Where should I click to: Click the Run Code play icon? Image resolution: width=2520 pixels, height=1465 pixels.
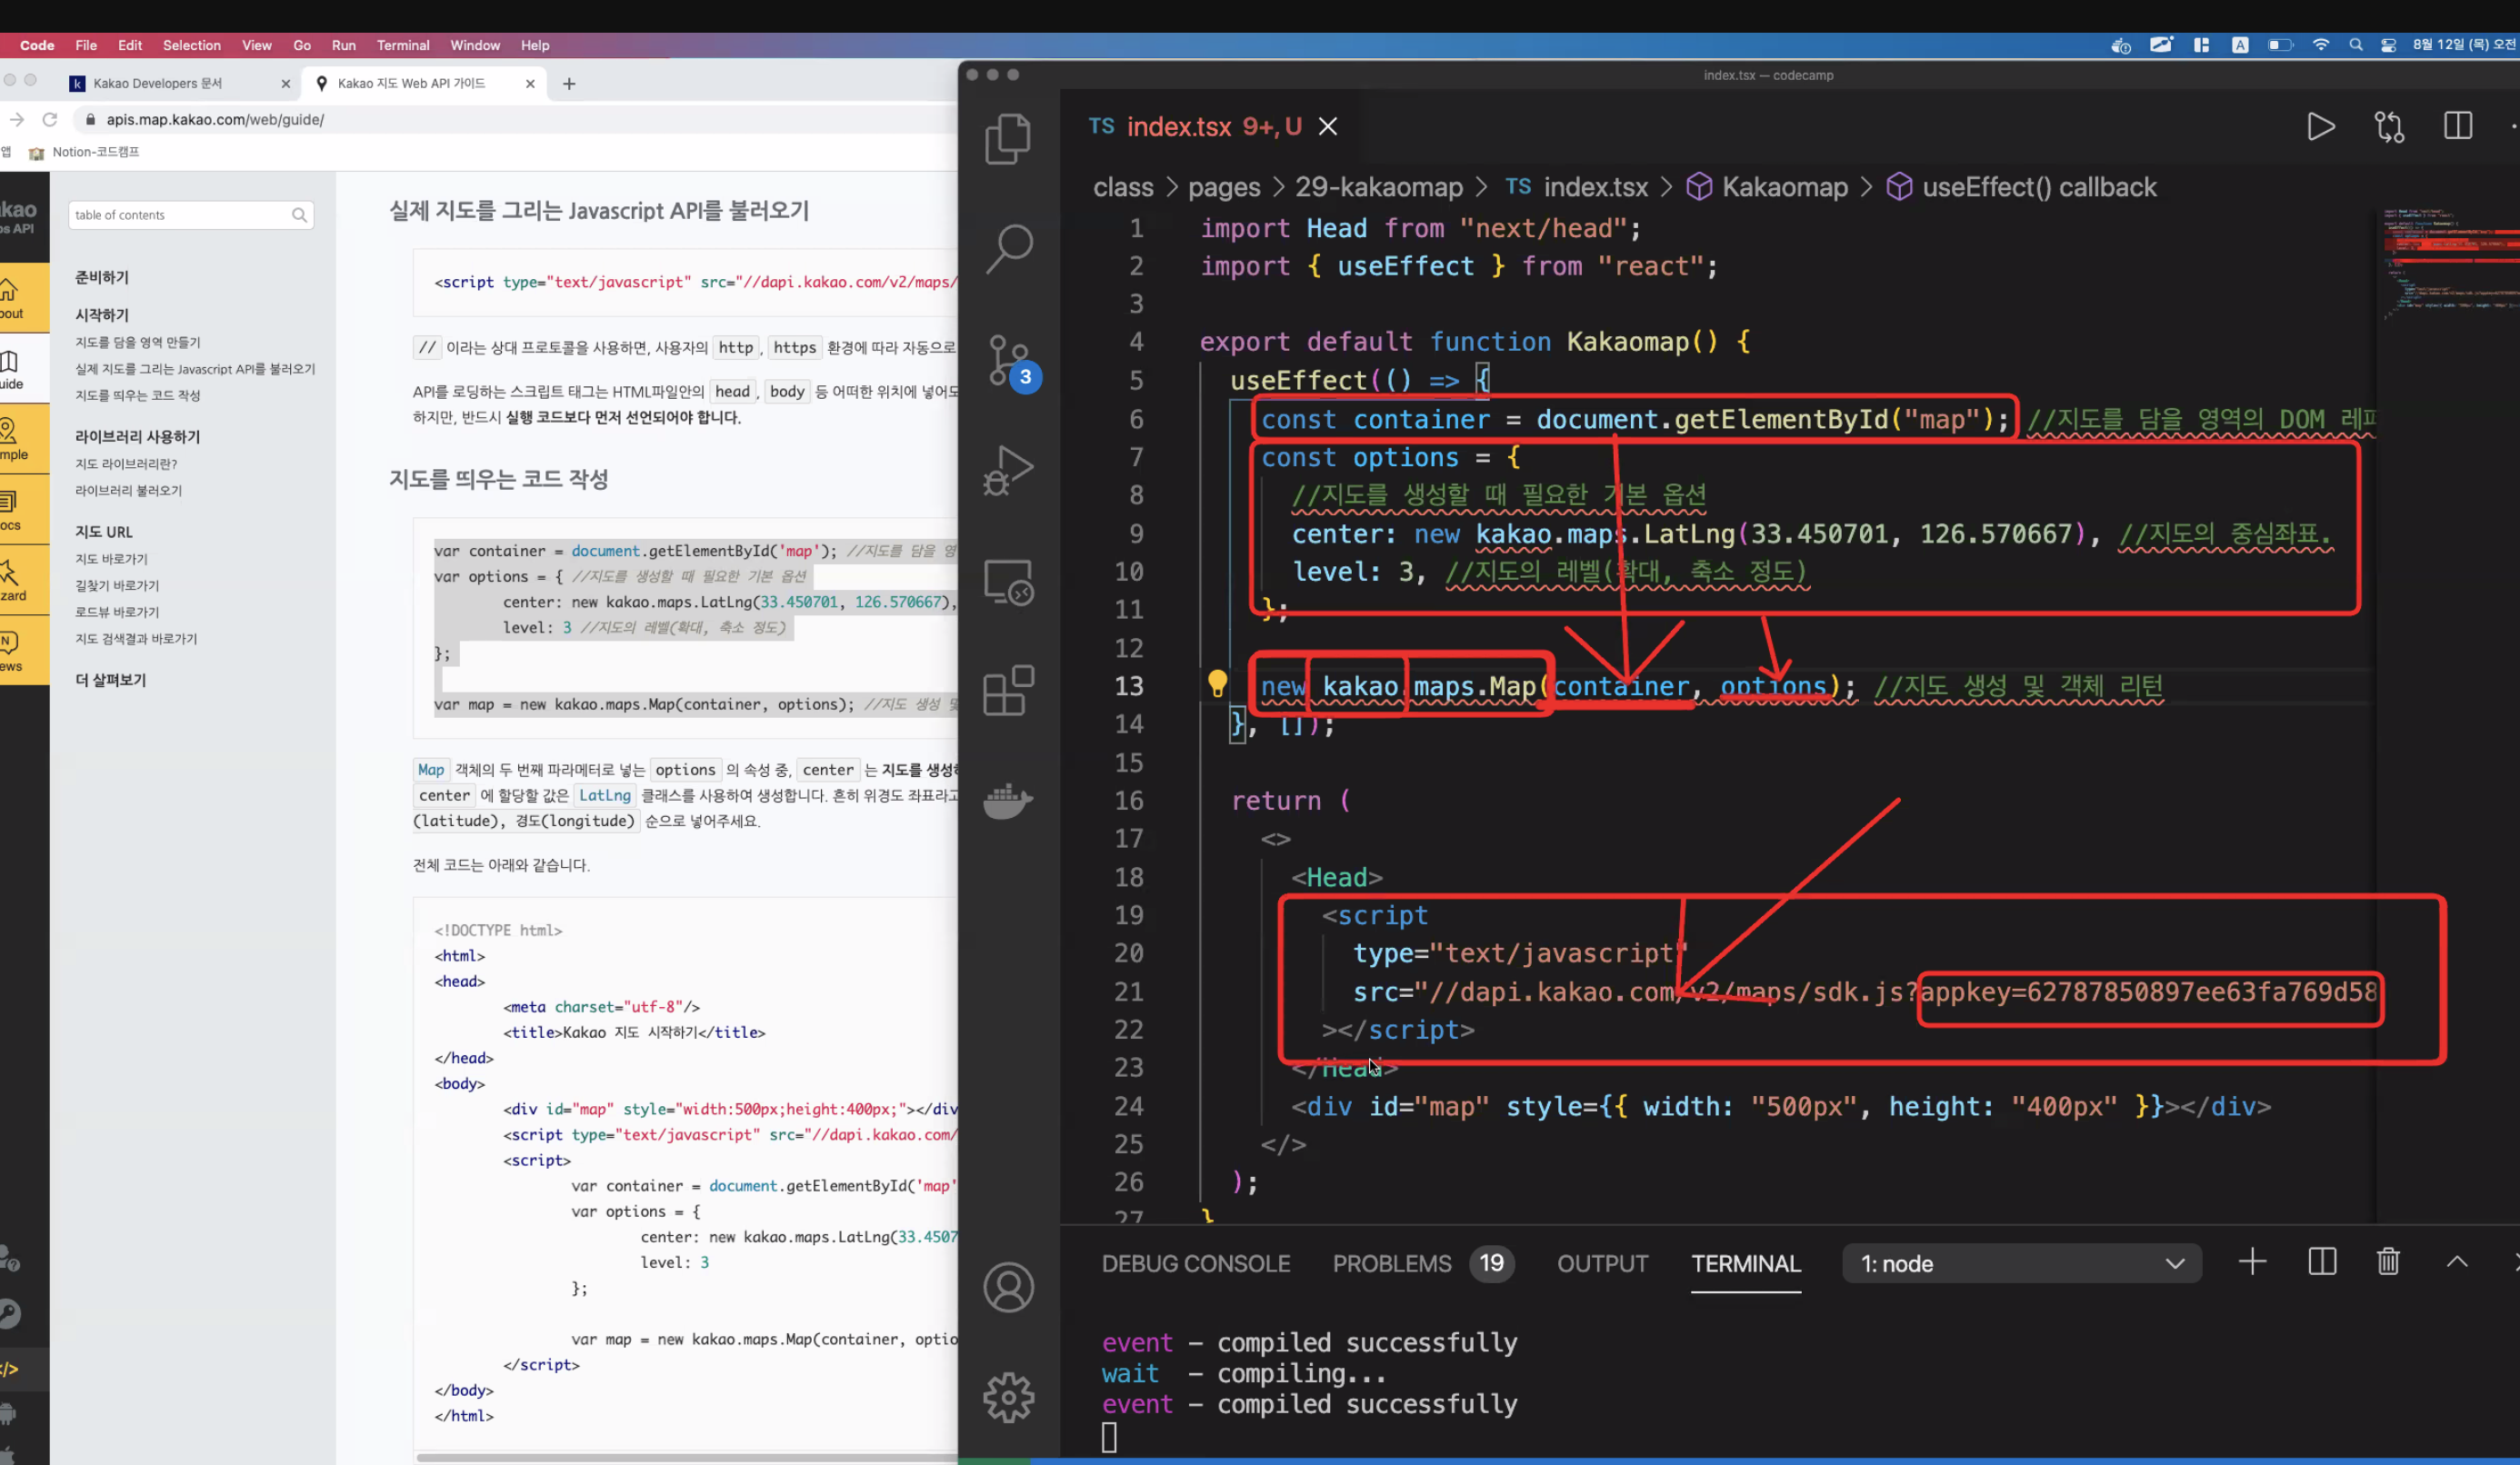(x=2320, y=127)
